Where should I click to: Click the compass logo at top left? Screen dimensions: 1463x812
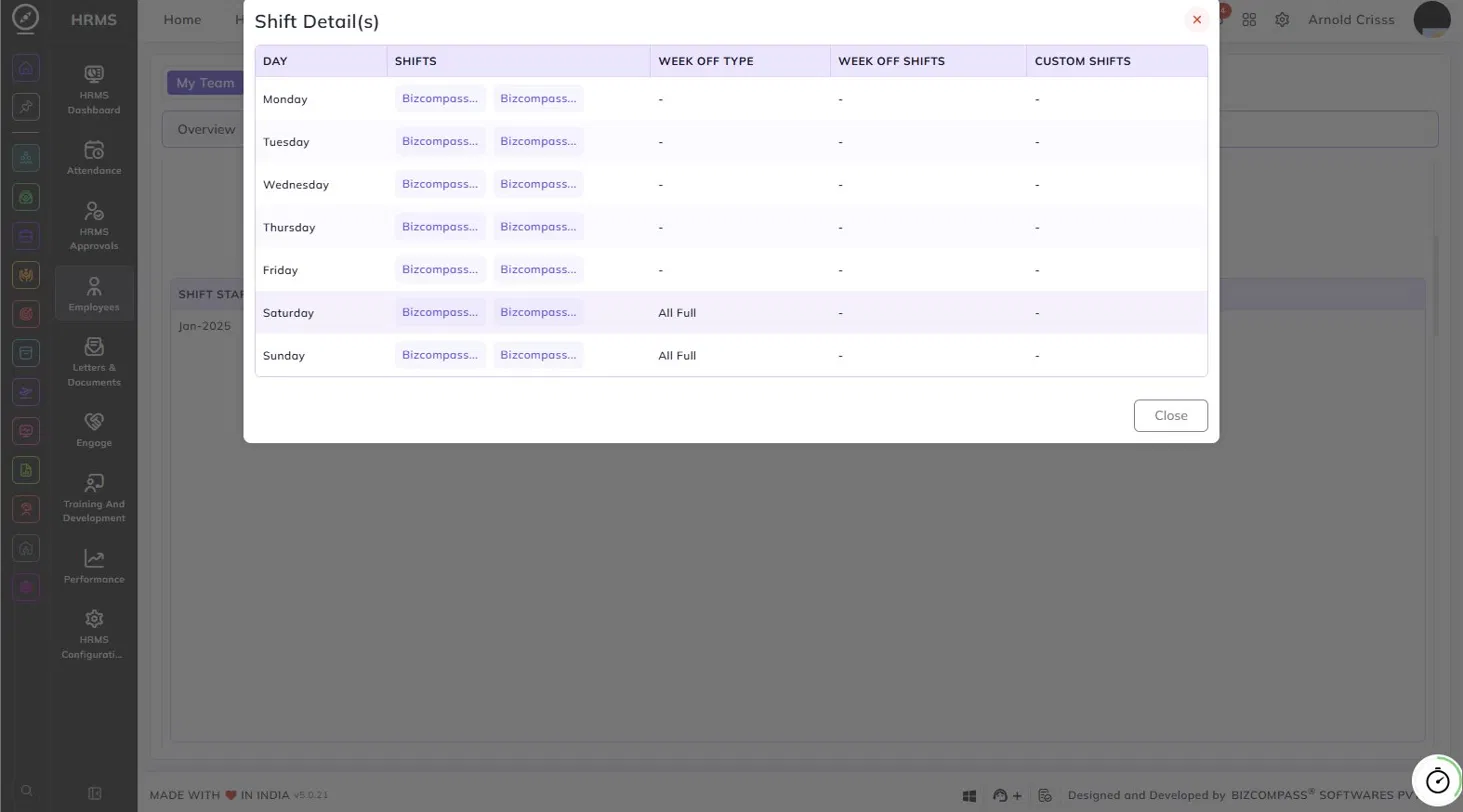coord(27,19)
